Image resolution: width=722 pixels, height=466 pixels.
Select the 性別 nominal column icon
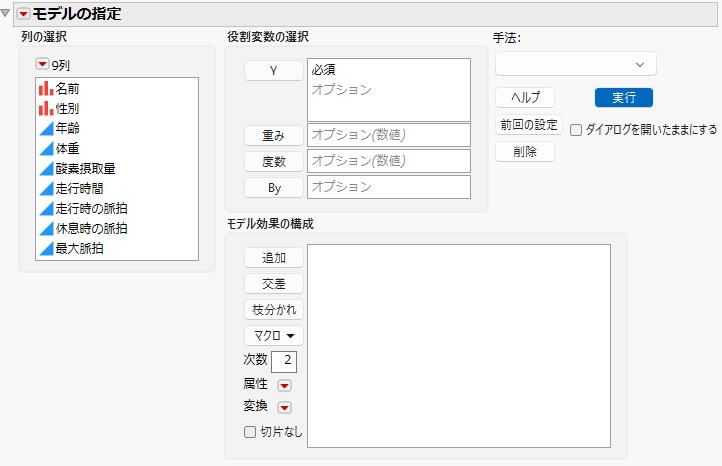click(46, 109)
